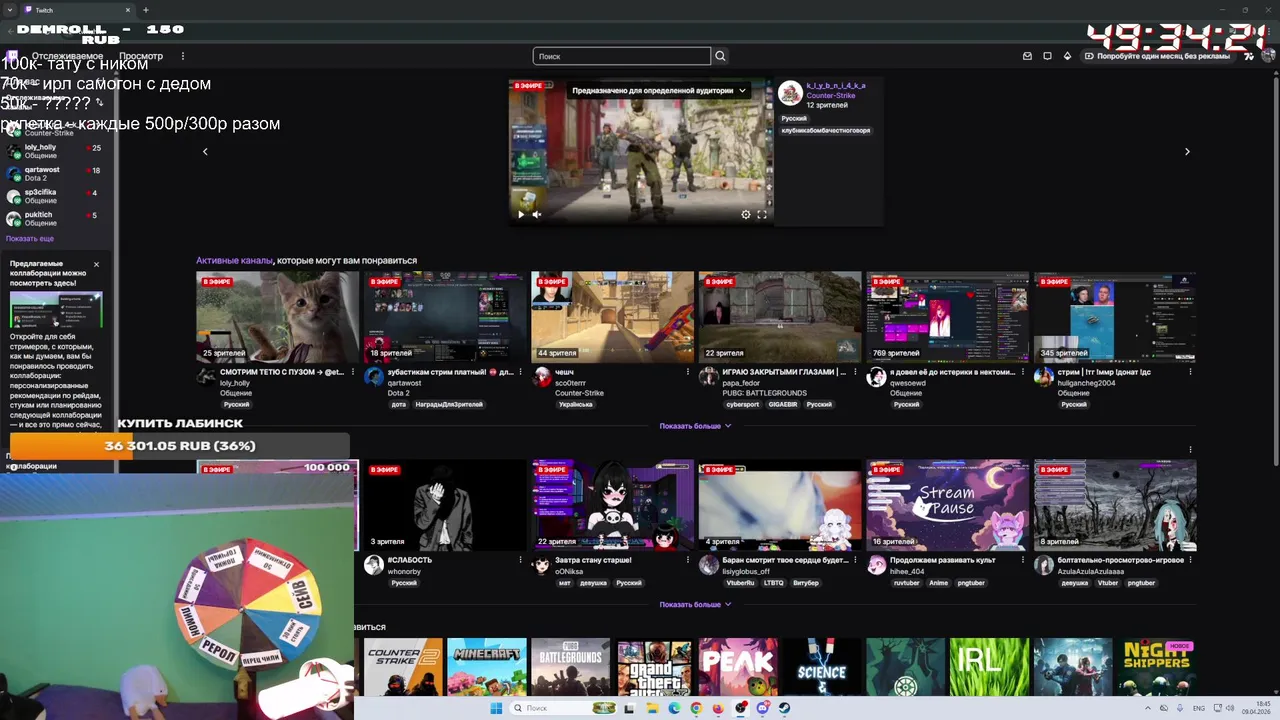Toggle fullscreen on featured player
This screenshot has height=720, width=1280.
point(762,214)
